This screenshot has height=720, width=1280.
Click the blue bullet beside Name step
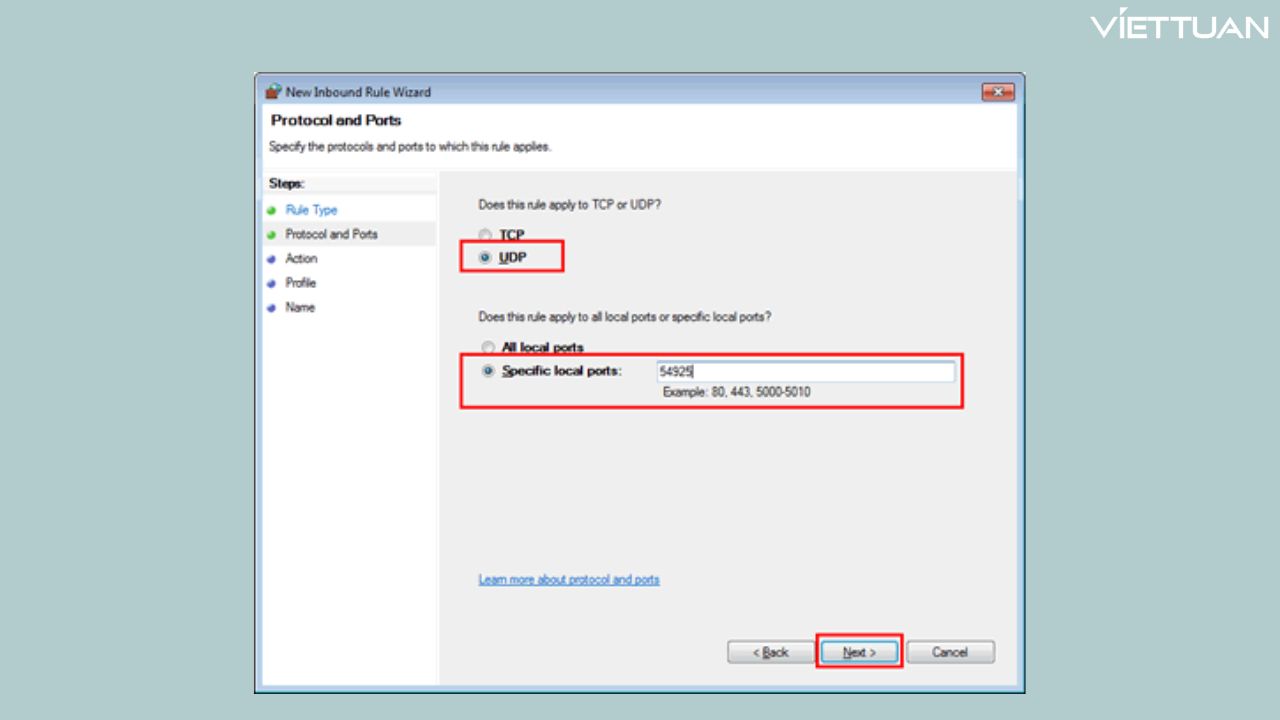point(271,308)
